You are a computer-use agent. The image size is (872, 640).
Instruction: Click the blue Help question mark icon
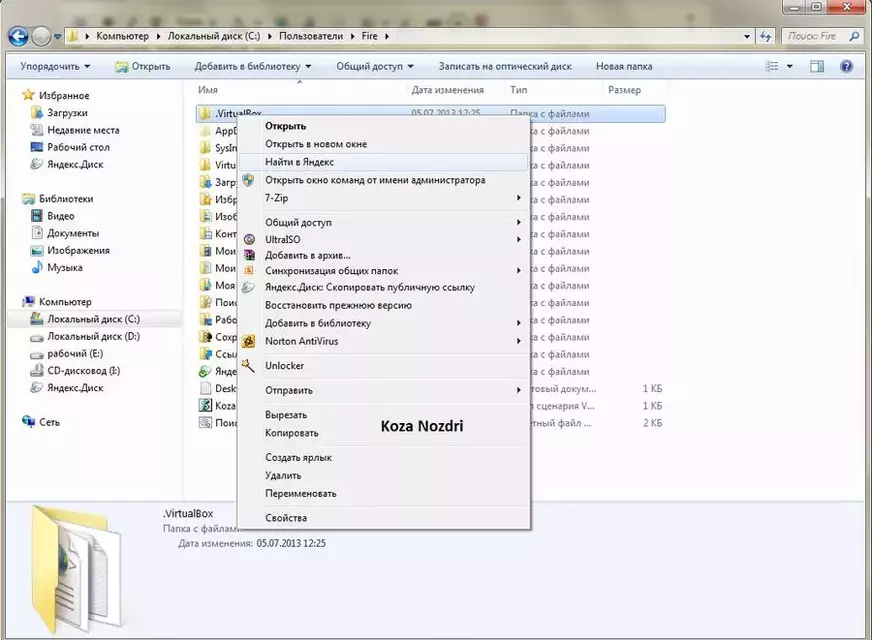pyautogui.click(x=846, y=67)
